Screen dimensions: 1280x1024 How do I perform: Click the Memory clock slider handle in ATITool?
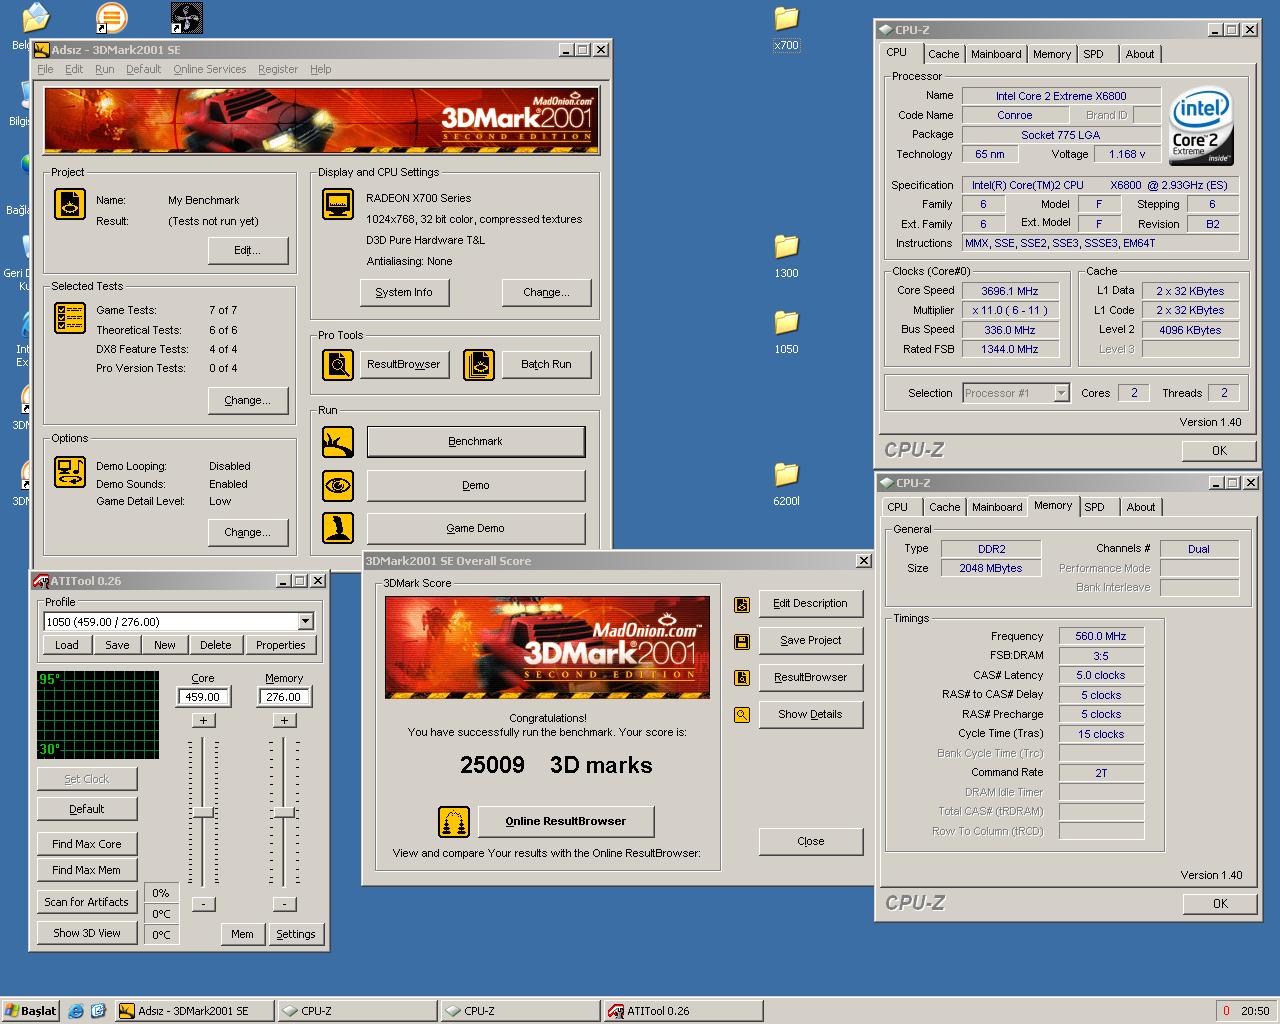point(284,813)
